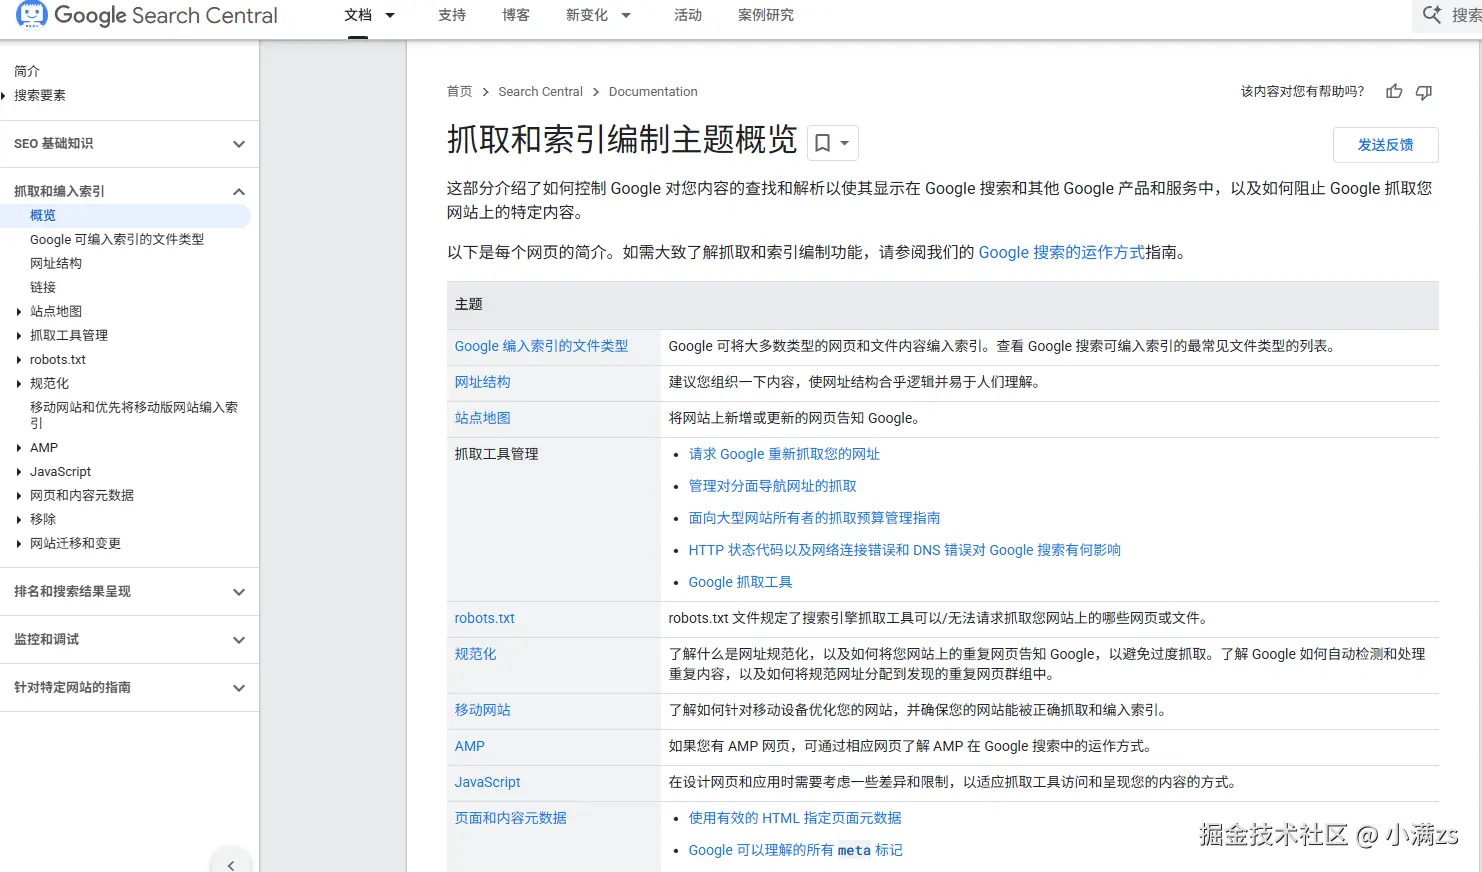Open the 新变化 dropdown menu
Image resolution: width=1482 pixels, height=872 pixels.
point(598,15)
